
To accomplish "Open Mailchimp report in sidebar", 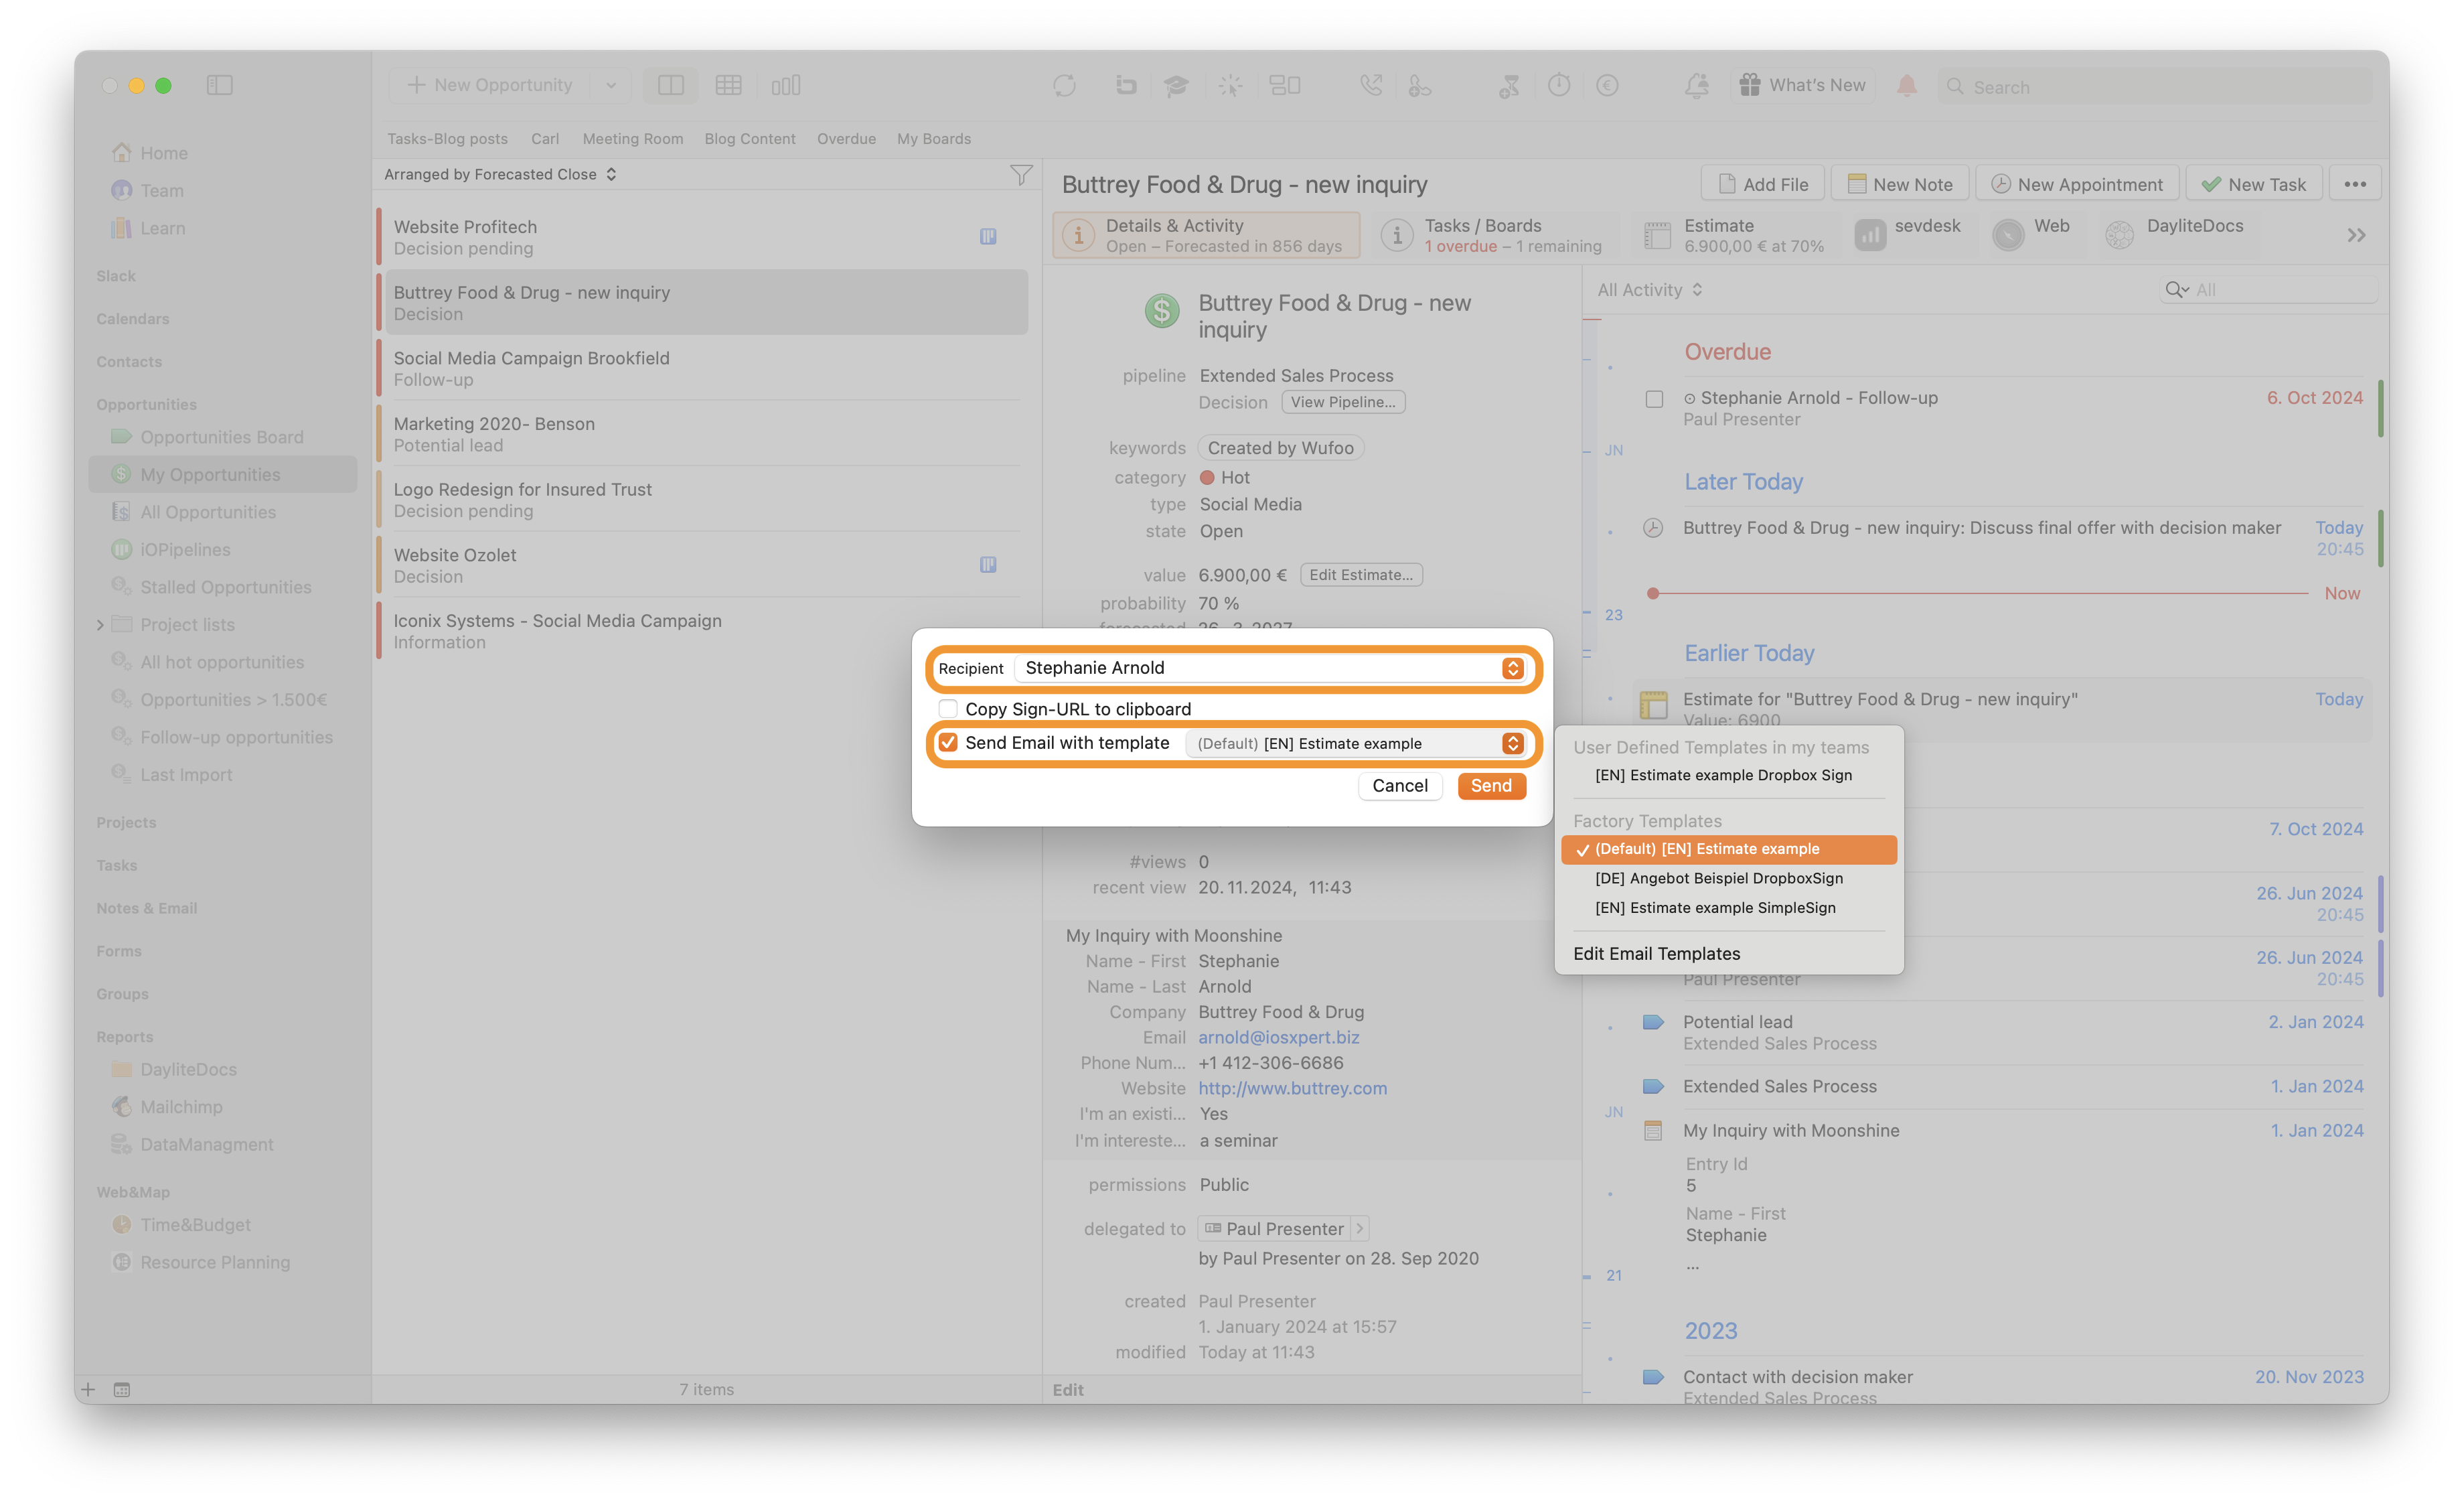I will 181,1106.
